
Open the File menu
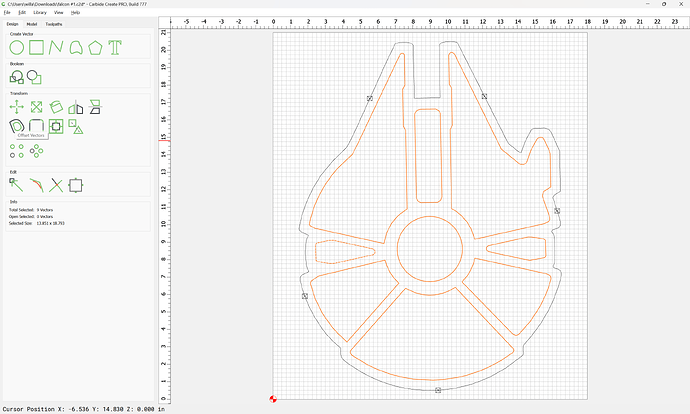click(x=7, y=12)
